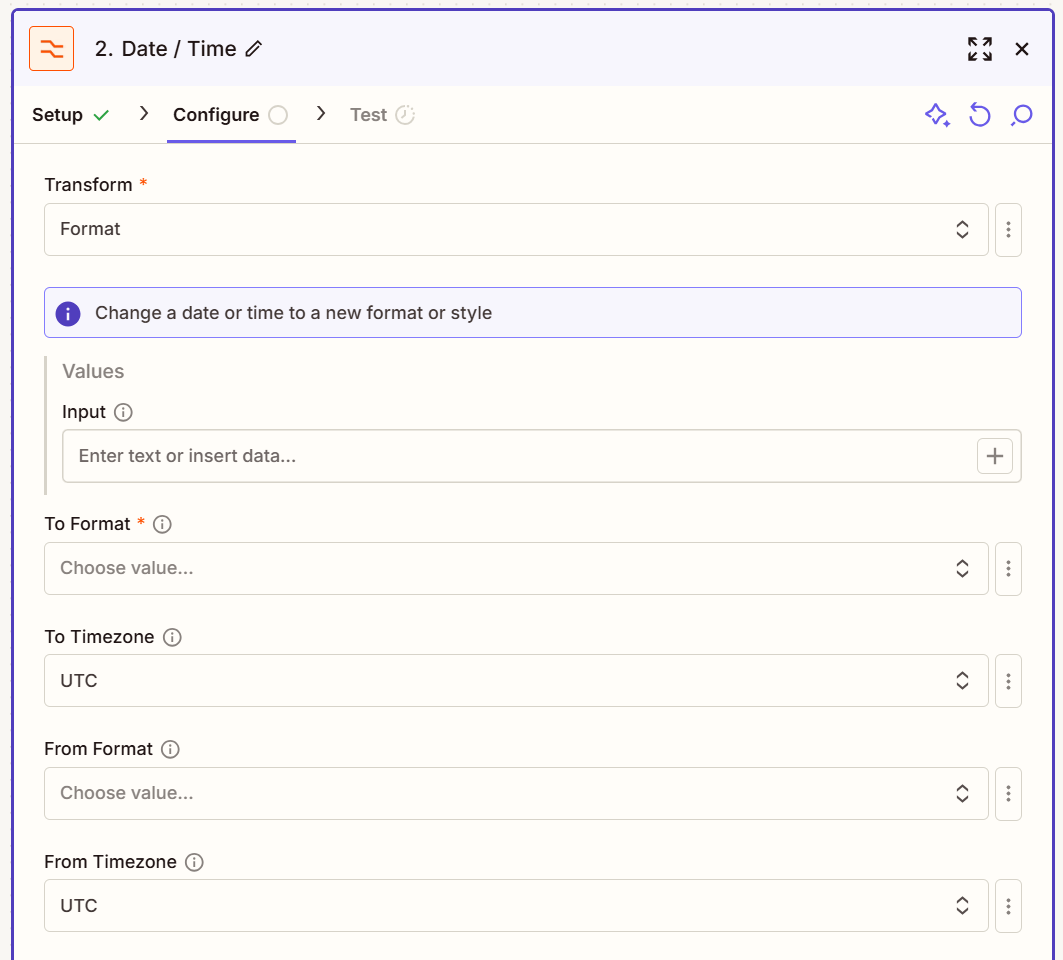Show info tooltip for Input field
This screenshot has height=960, width=1063.
tap(123, 412)
